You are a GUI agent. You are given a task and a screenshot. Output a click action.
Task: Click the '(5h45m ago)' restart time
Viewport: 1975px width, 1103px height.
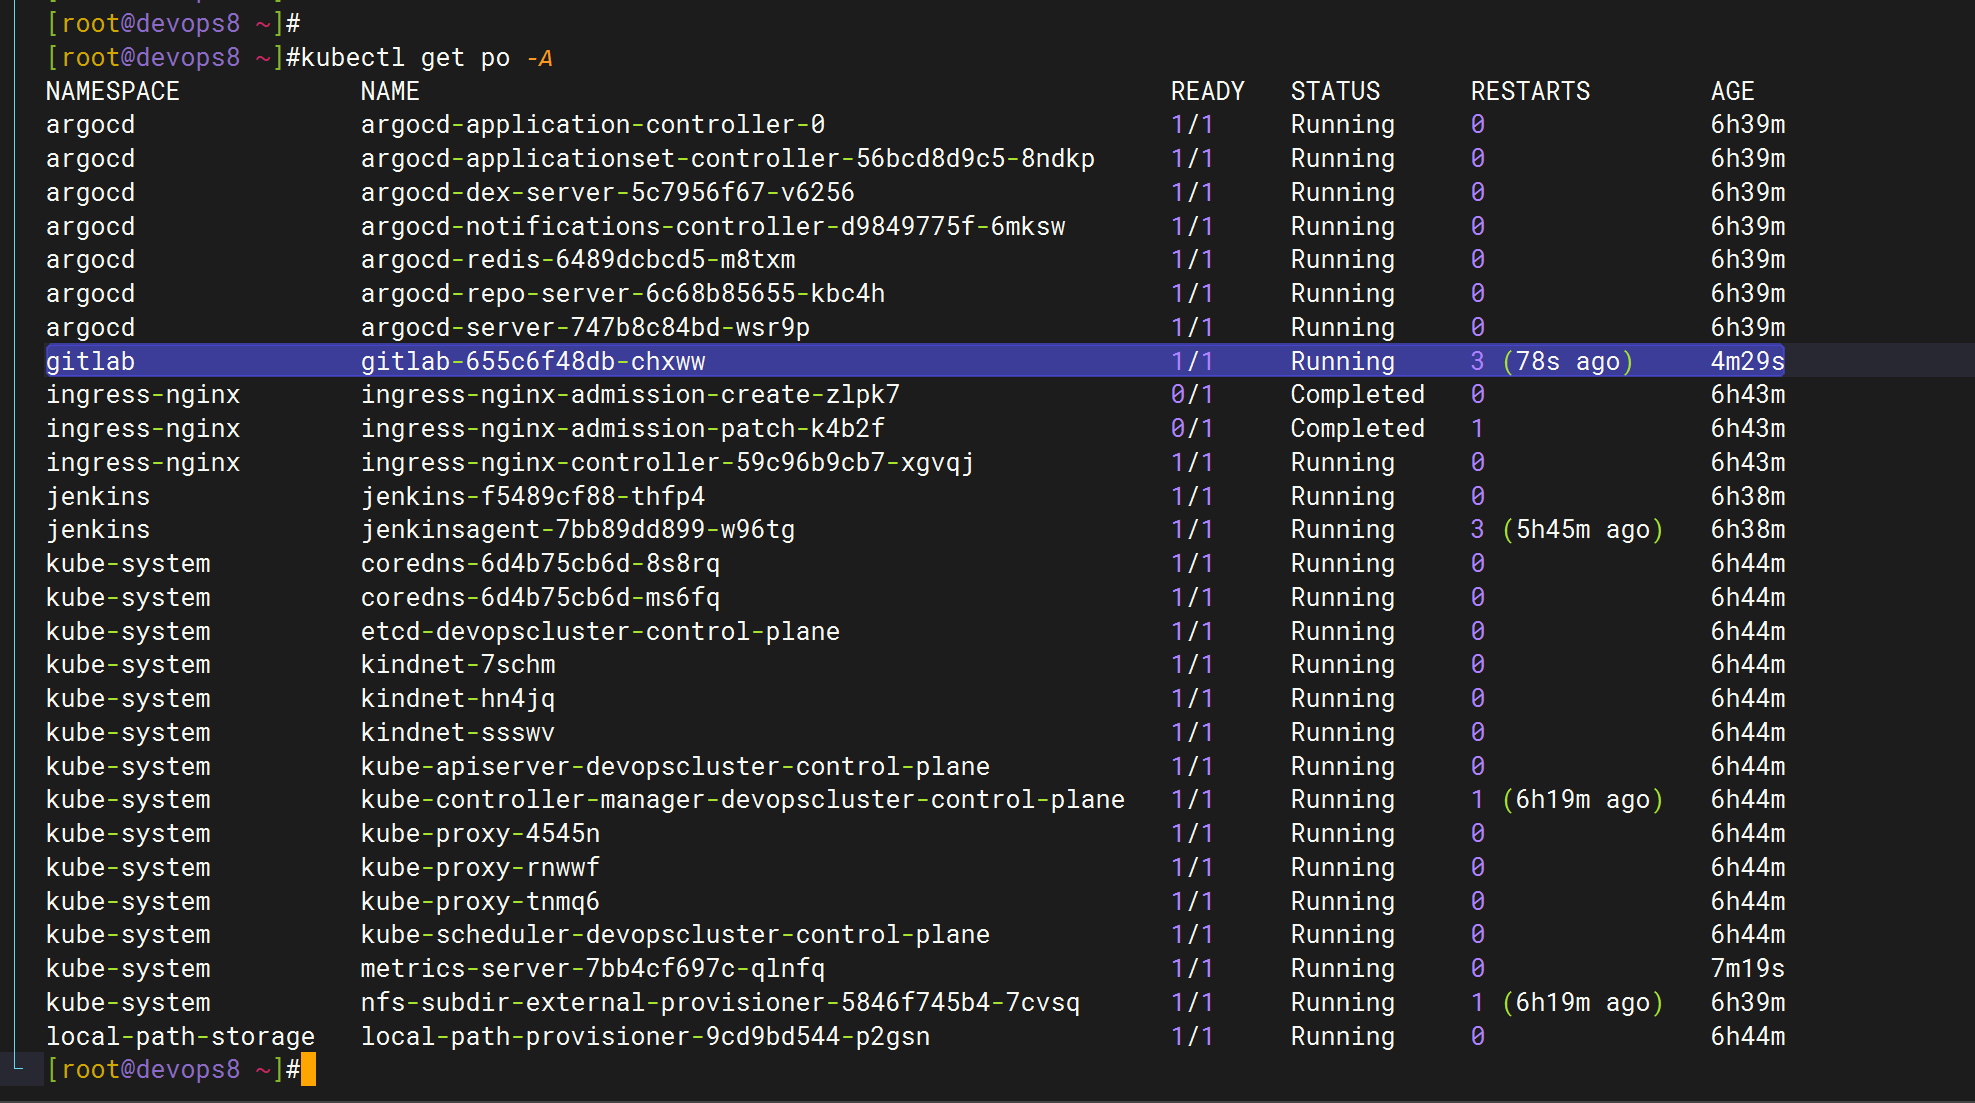1582,530
